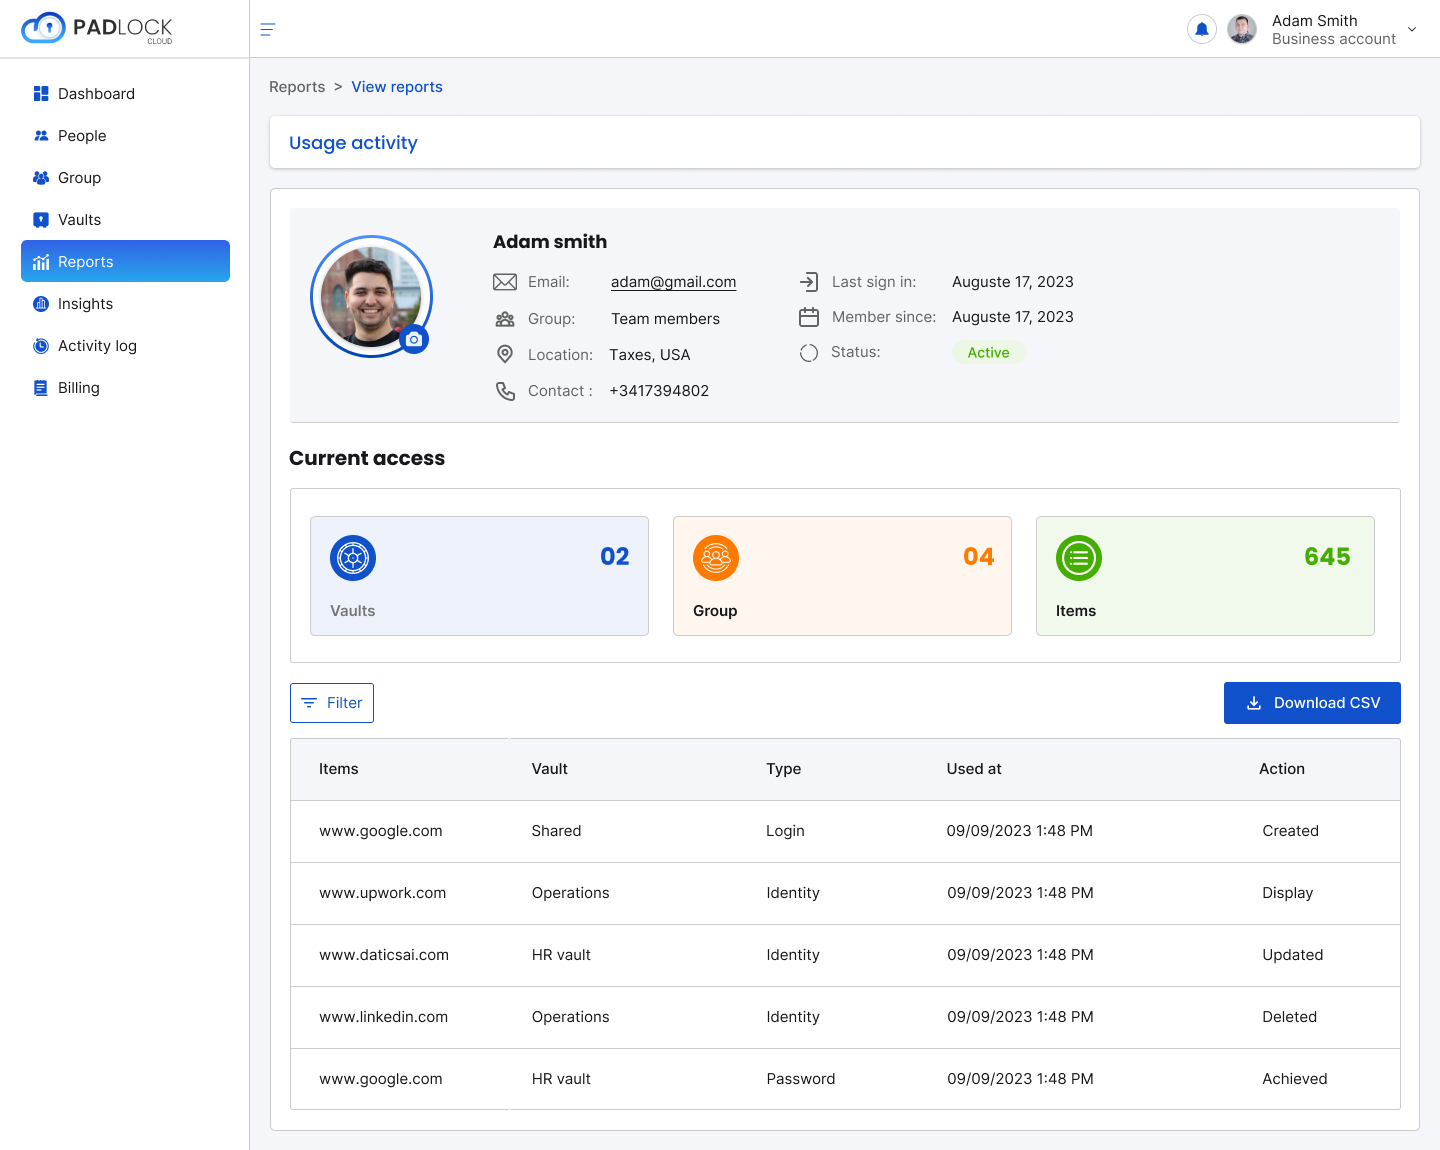This screenshot has height=1150, width=1440.
Task: Go to the People menu item
Action: (x=125, y=136)
